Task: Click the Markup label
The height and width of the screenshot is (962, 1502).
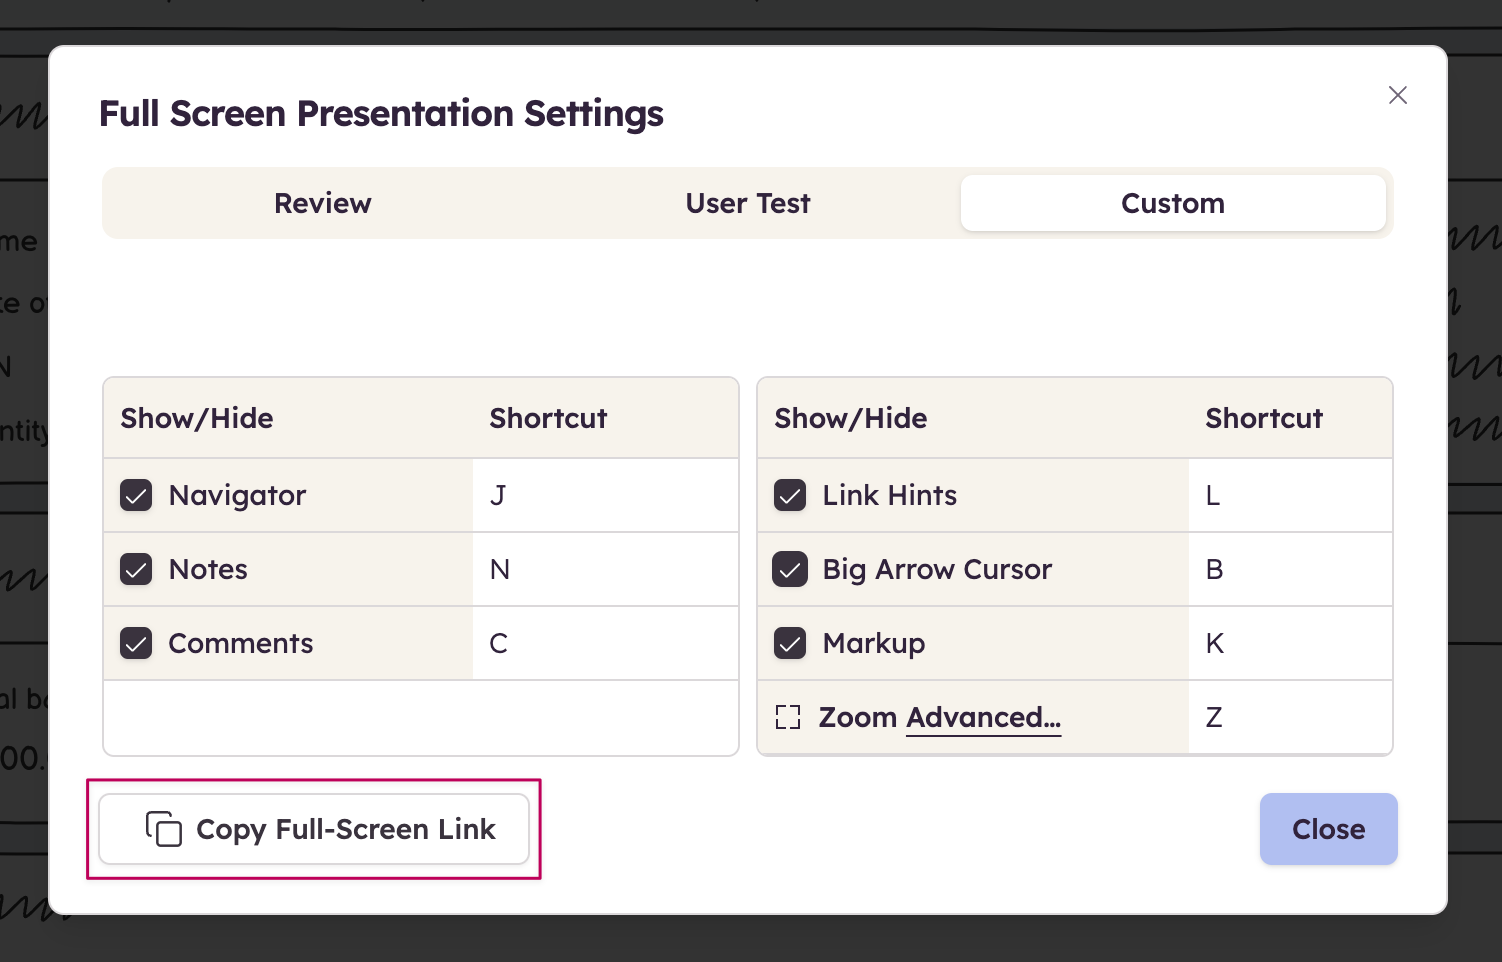Action: pos(874,643)
